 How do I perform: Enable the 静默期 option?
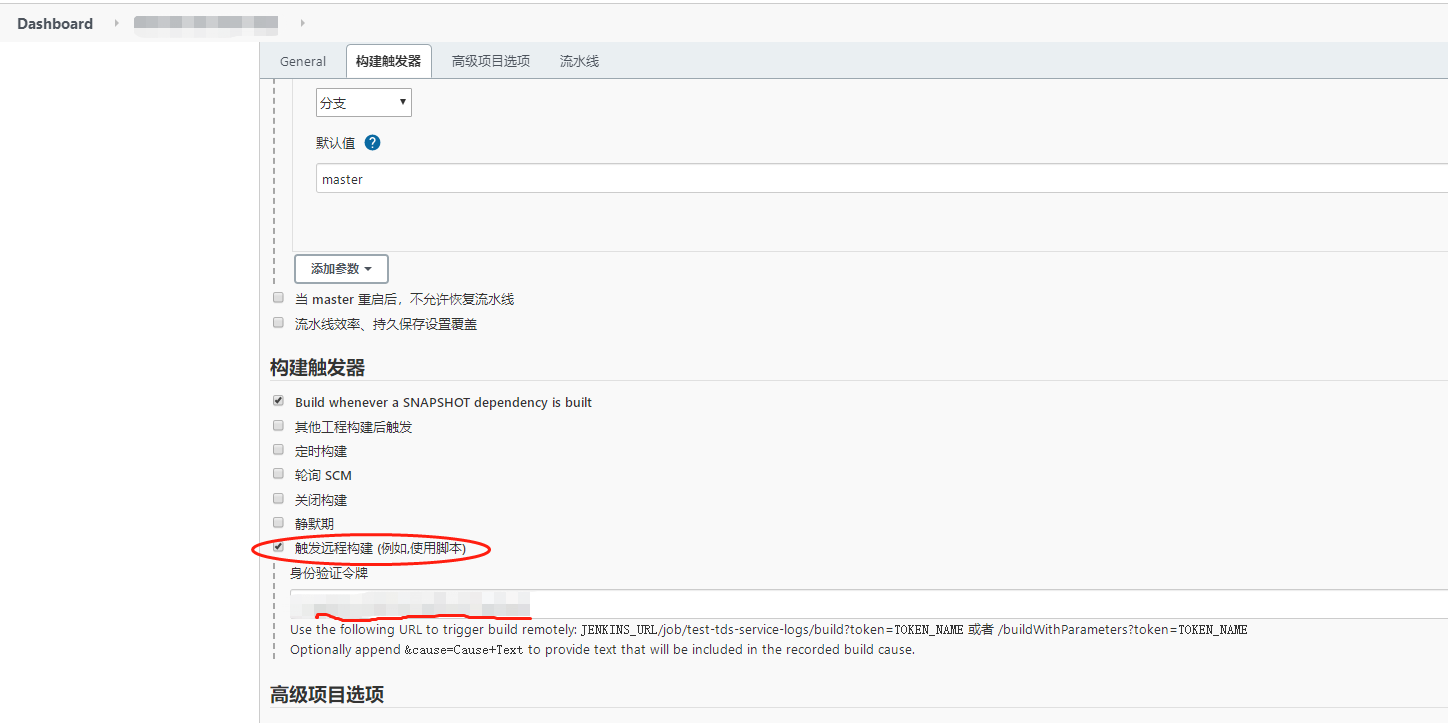278,521
